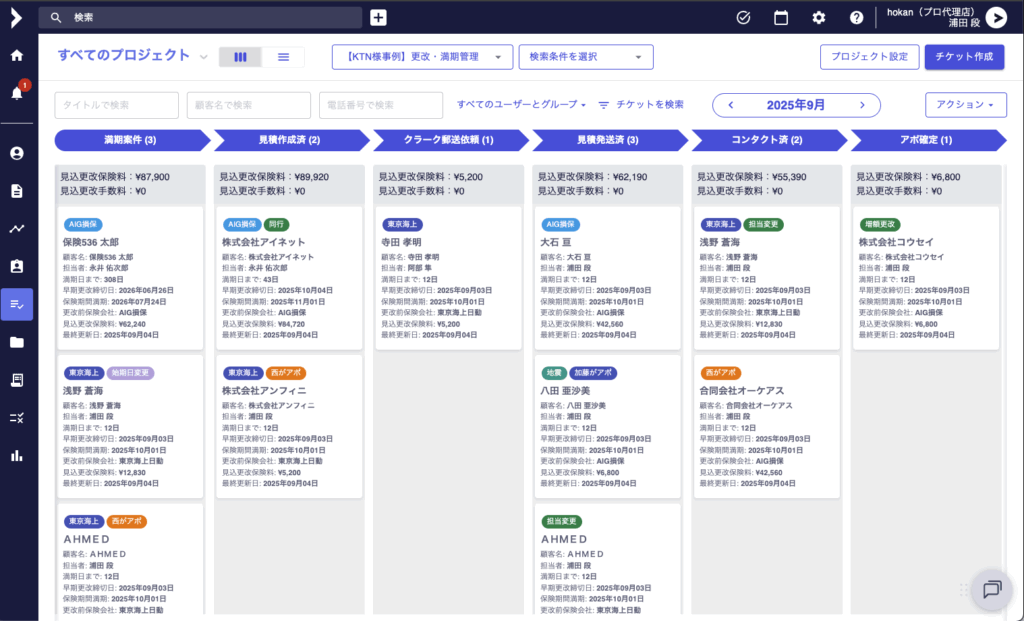Open the bar chart icon in sidebar

coord(17,456)
